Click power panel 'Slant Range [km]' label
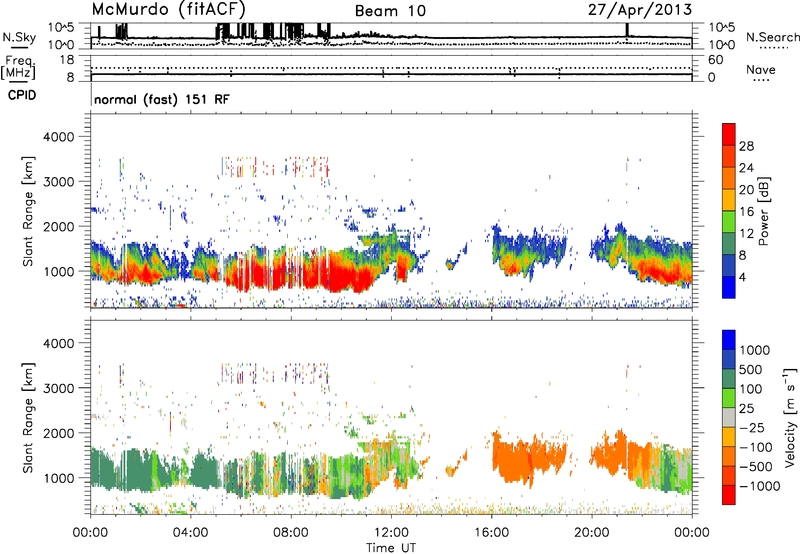800x554 pixels. click(28, 211)
